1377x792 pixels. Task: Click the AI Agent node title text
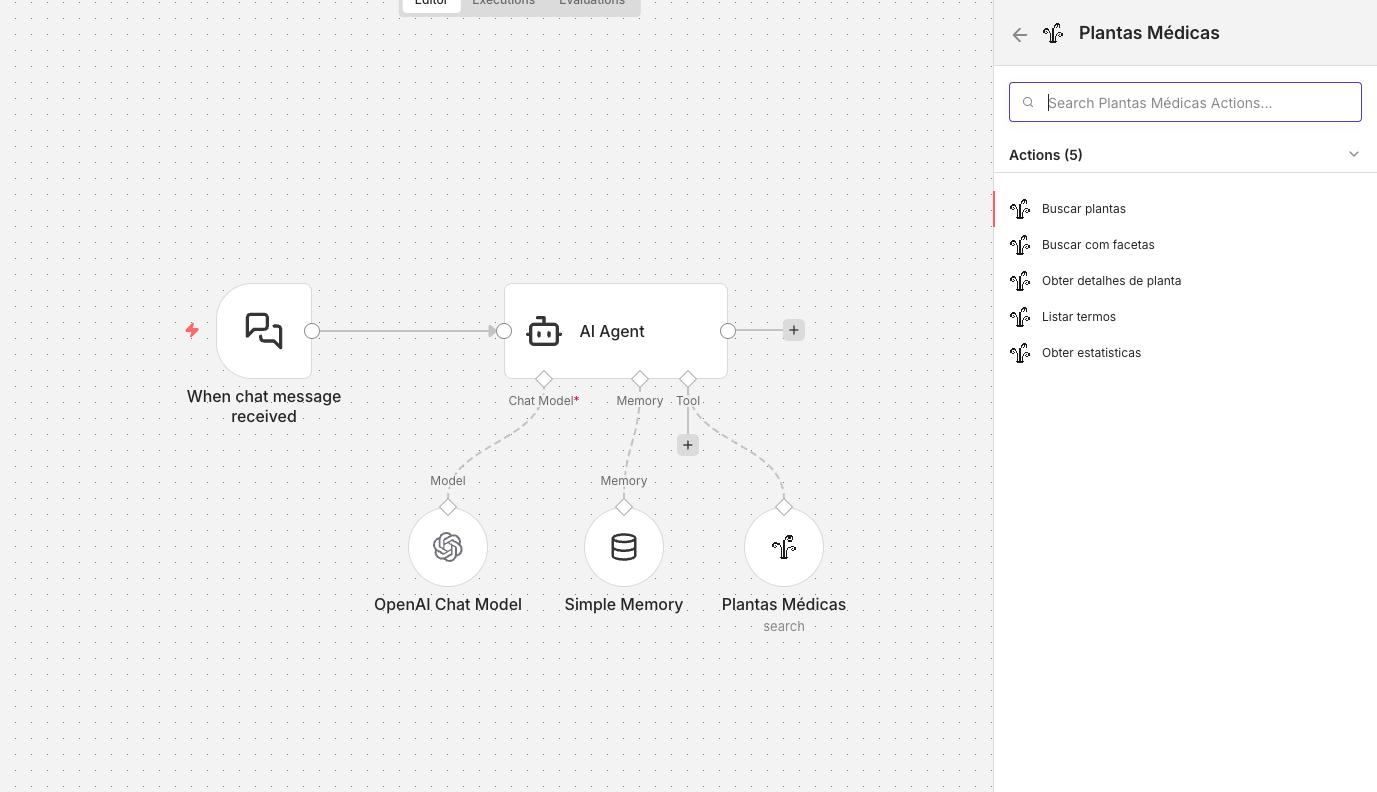pyautogui.click(x=612, y=331)
